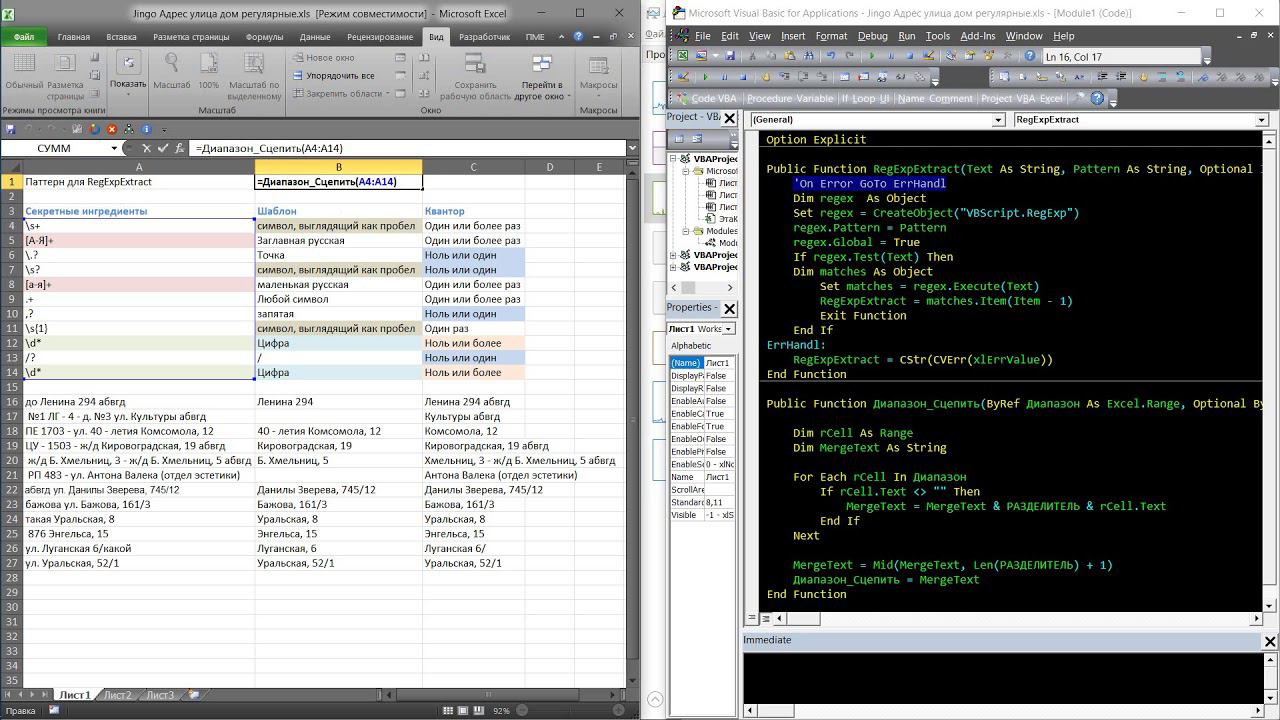This screenshot has width=1280, height=720.
Task: Click the Run Sub play icon in VBA toolbar
Action: (872, 57)
